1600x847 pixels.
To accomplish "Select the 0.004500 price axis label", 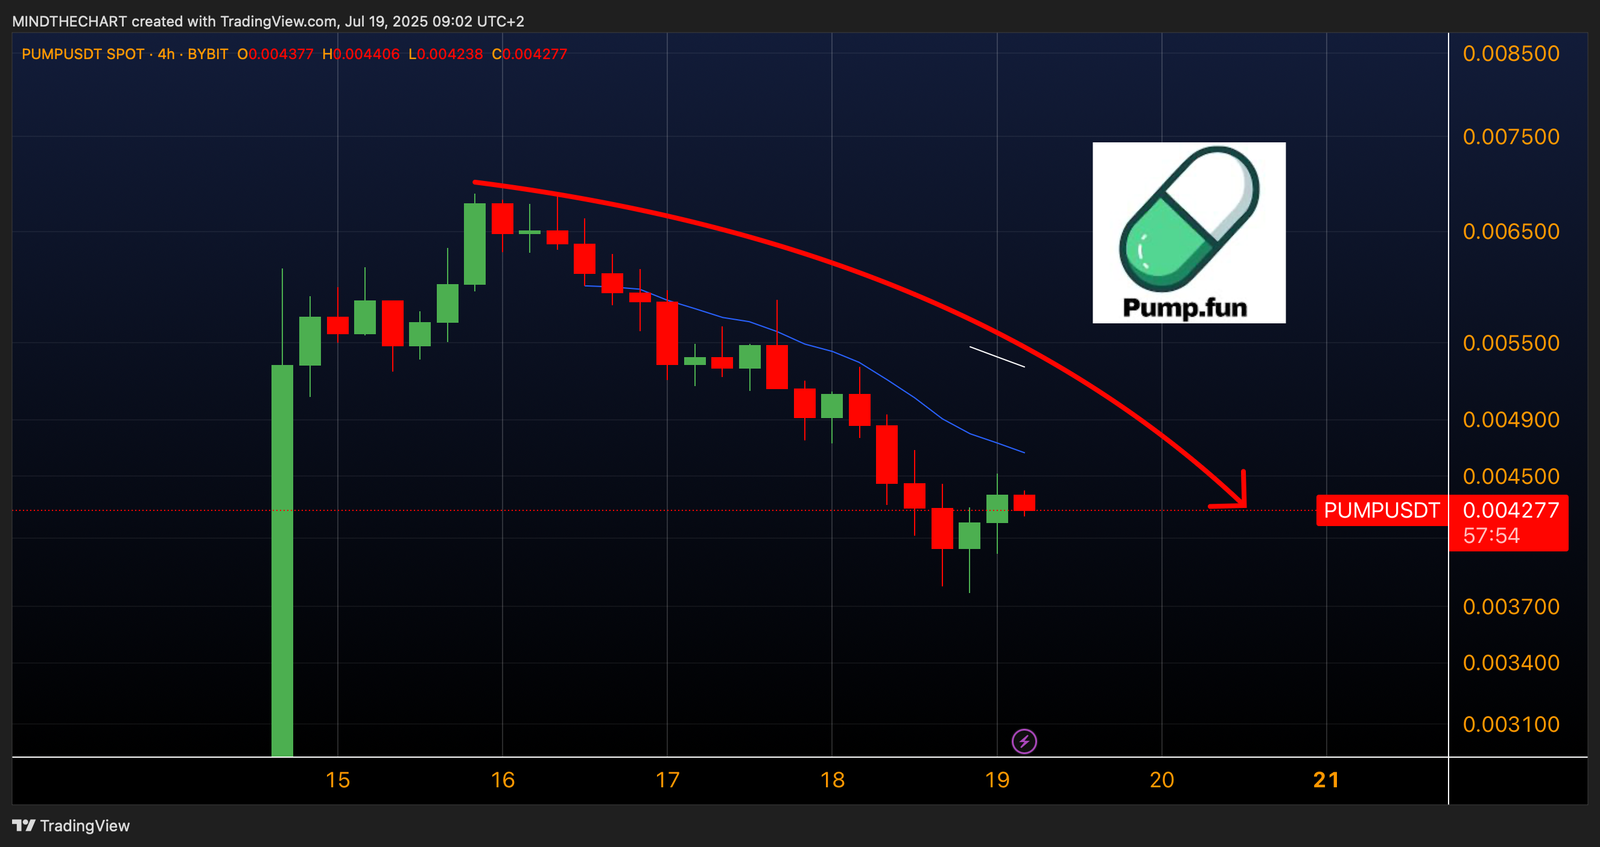I will [x=1511, y=476].
